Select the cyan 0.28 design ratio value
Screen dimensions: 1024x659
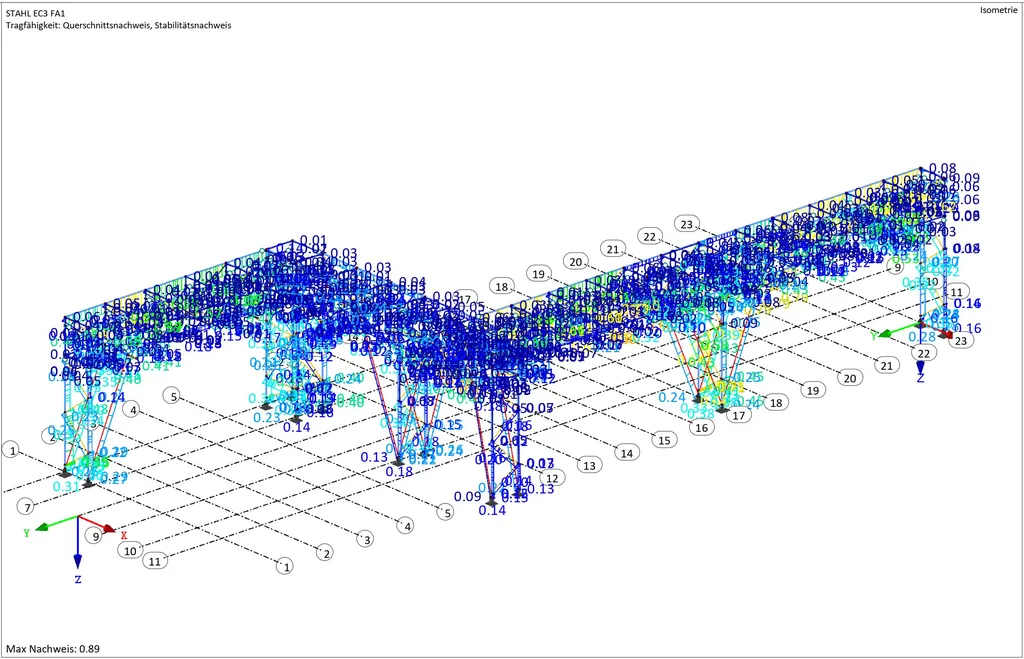click(x=921, y=337)
